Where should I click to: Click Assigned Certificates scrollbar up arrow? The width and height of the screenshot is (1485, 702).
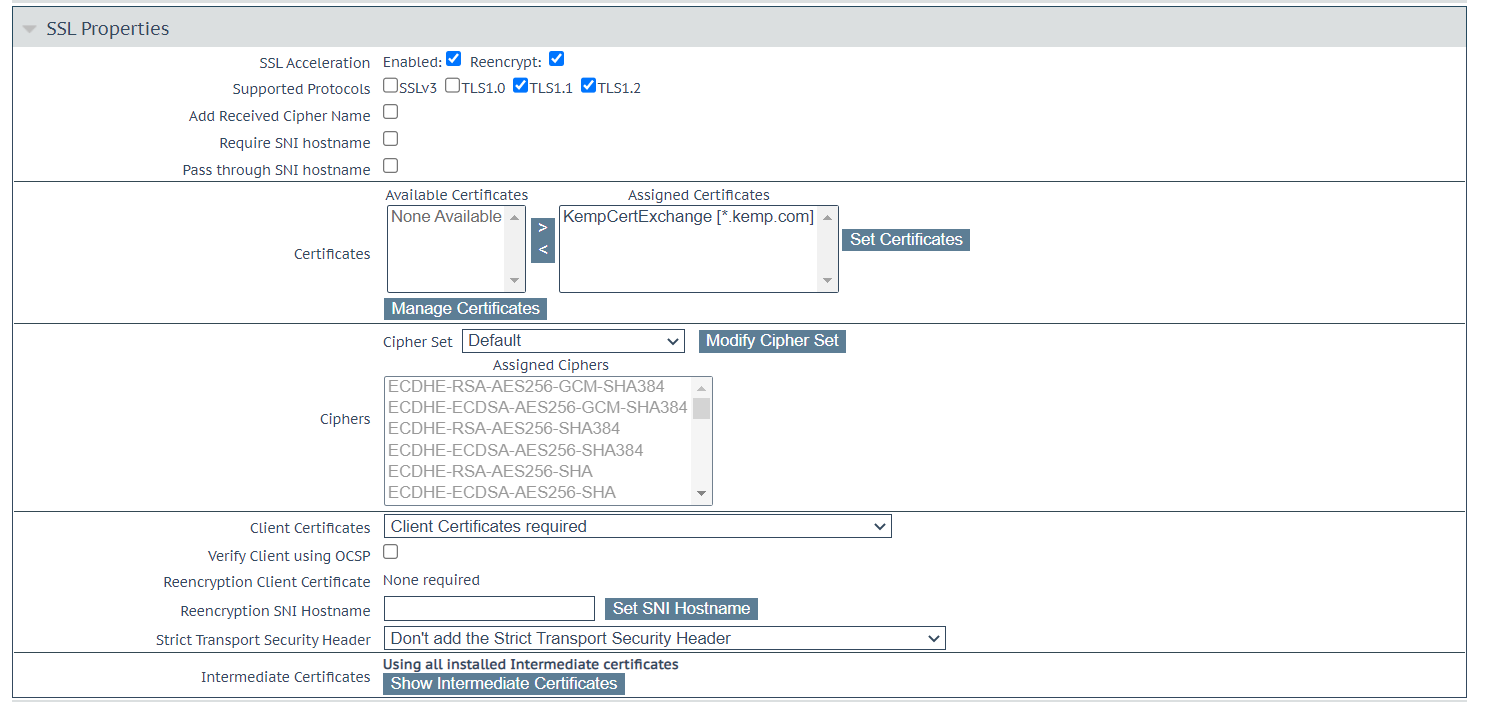pos(827,217)
